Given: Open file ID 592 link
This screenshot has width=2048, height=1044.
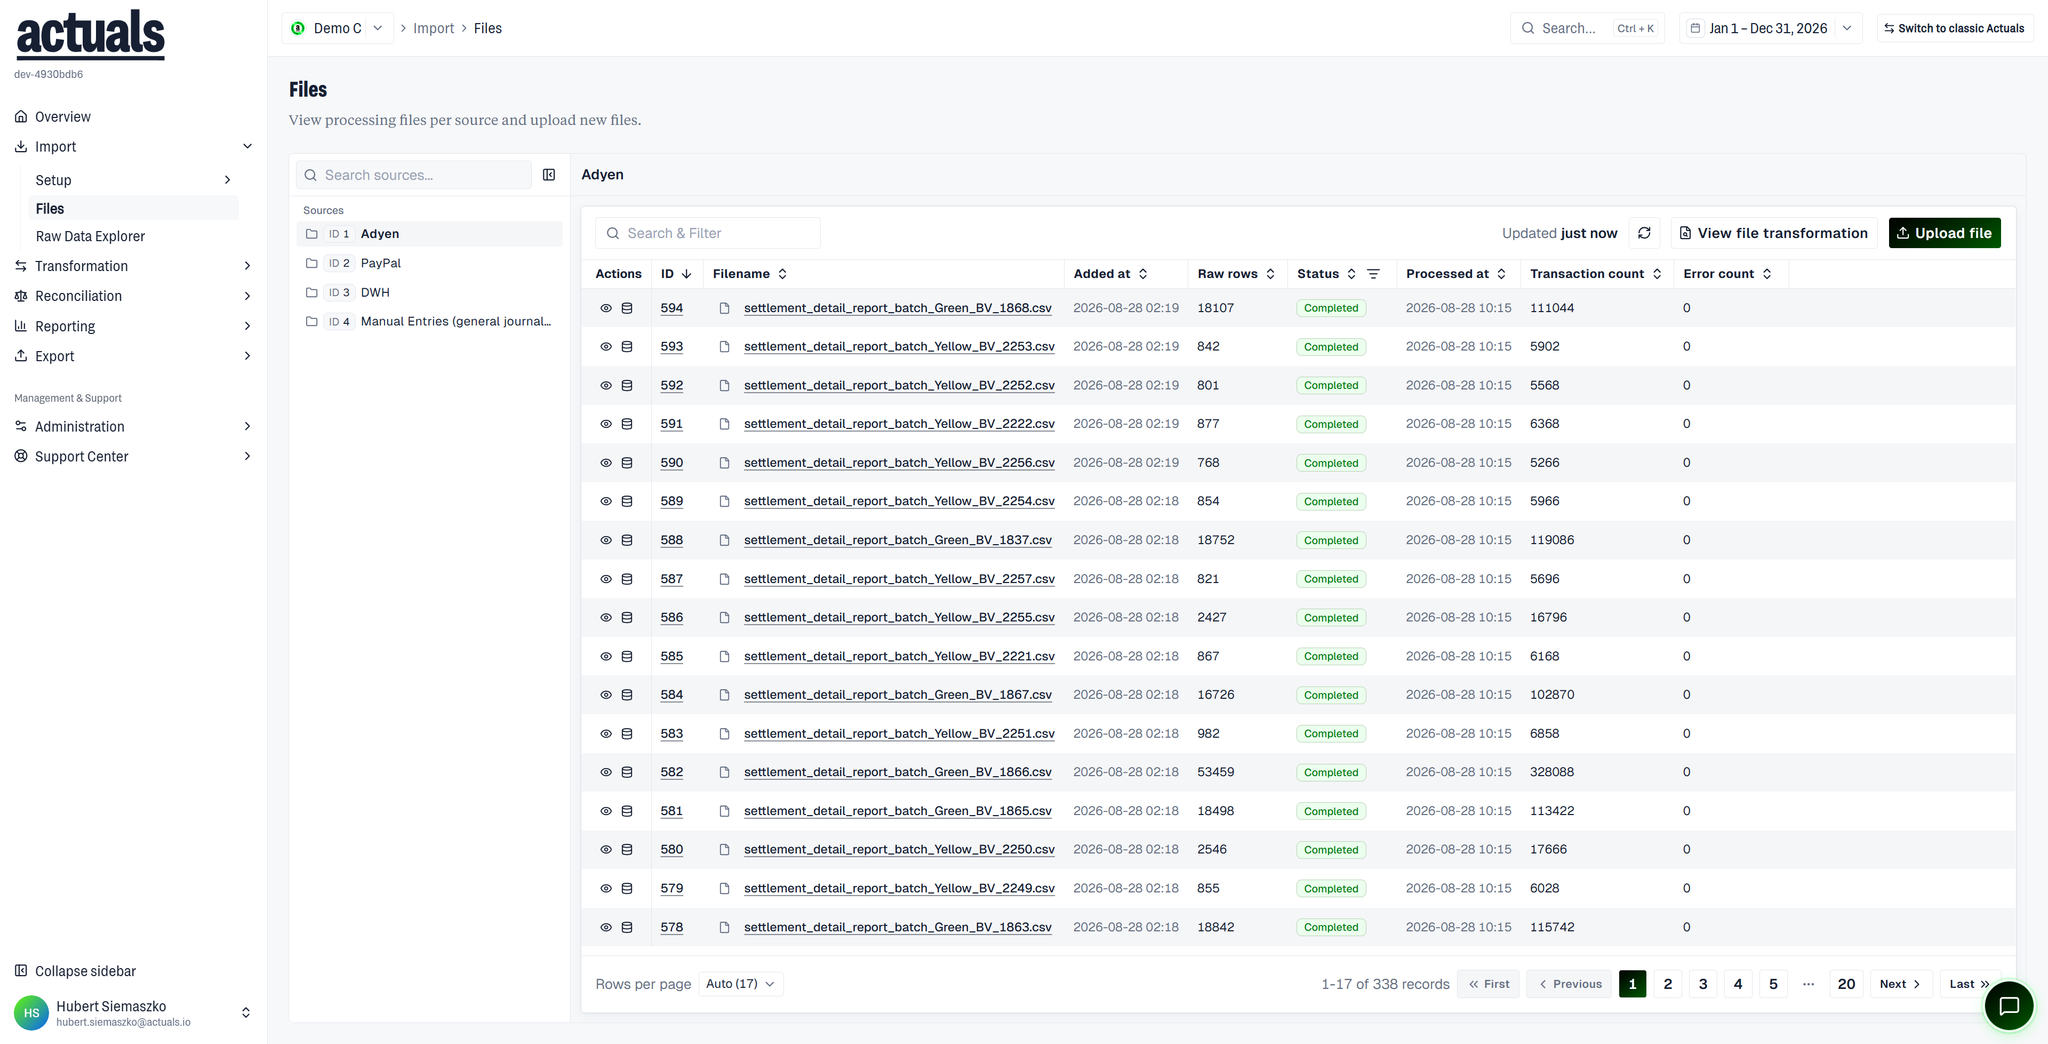Looking at the screenshot, I should click(x=672, y=386).
